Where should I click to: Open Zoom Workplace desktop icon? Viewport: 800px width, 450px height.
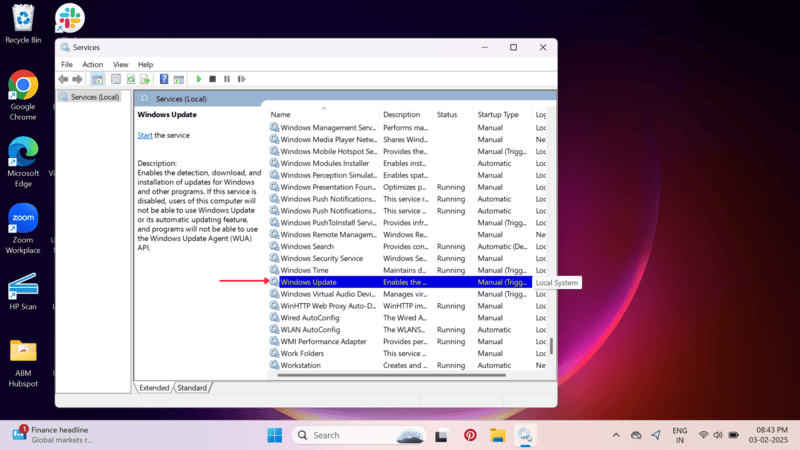coord(23,229)
